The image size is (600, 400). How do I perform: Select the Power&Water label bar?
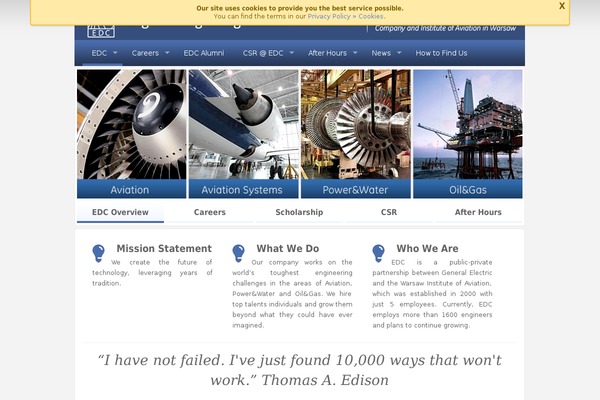coord(356,189)
